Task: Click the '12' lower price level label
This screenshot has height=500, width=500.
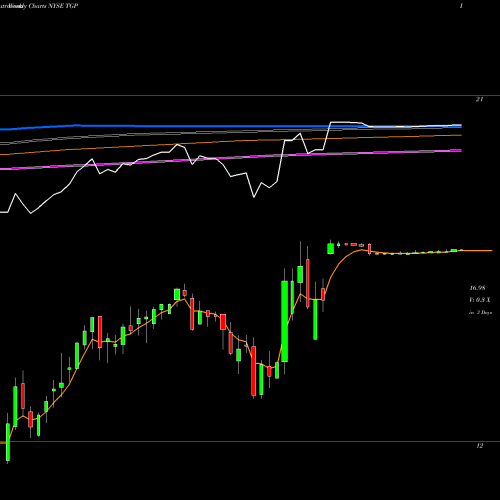Action: pyautogui.click(x=479, y=446)
